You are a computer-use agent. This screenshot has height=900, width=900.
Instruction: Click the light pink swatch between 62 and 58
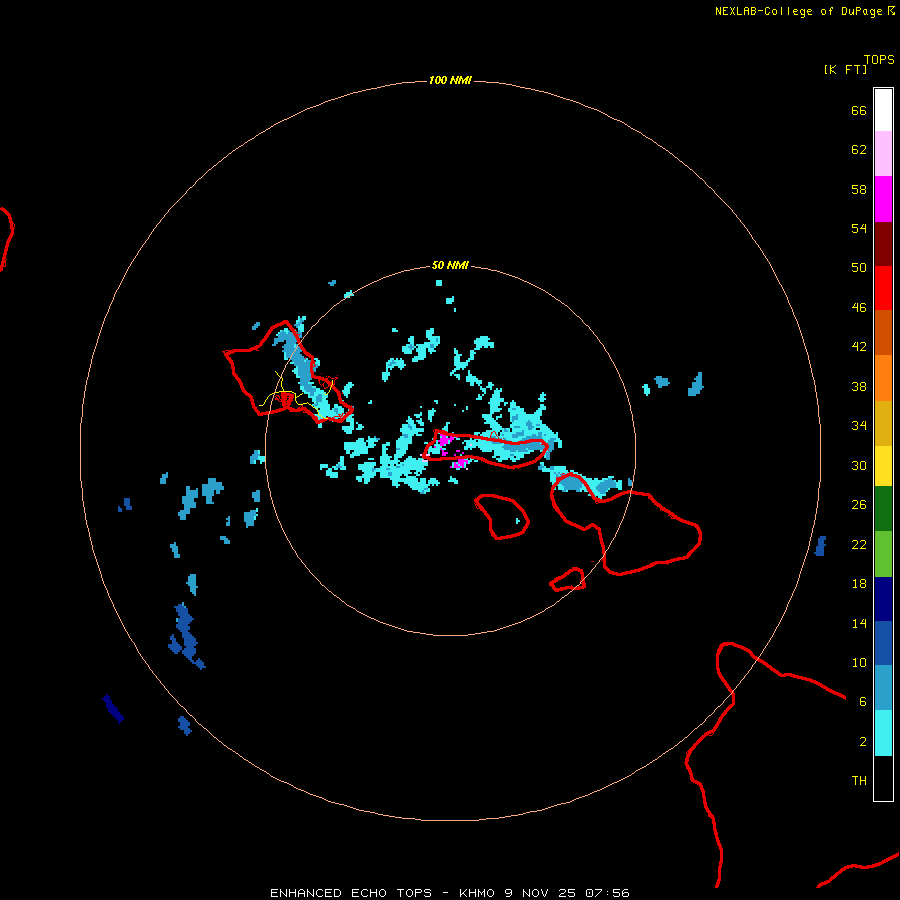pos(883,153)
